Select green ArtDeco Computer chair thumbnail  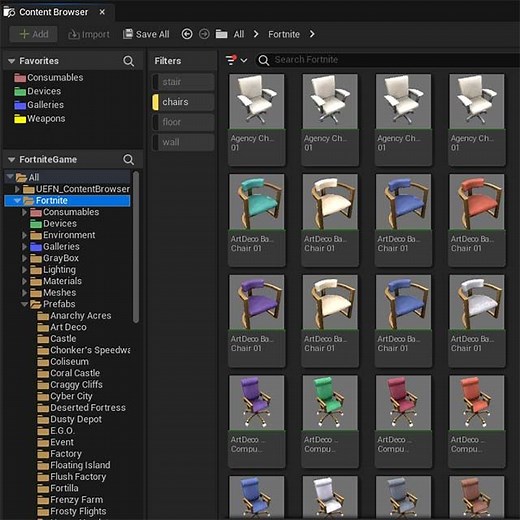click(330, 403)
